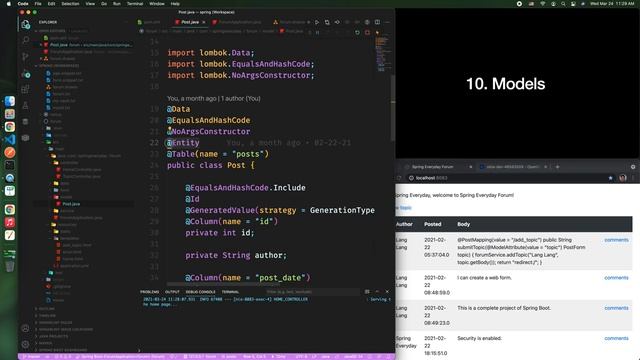Open Finder from the dock

coord(10,101)
